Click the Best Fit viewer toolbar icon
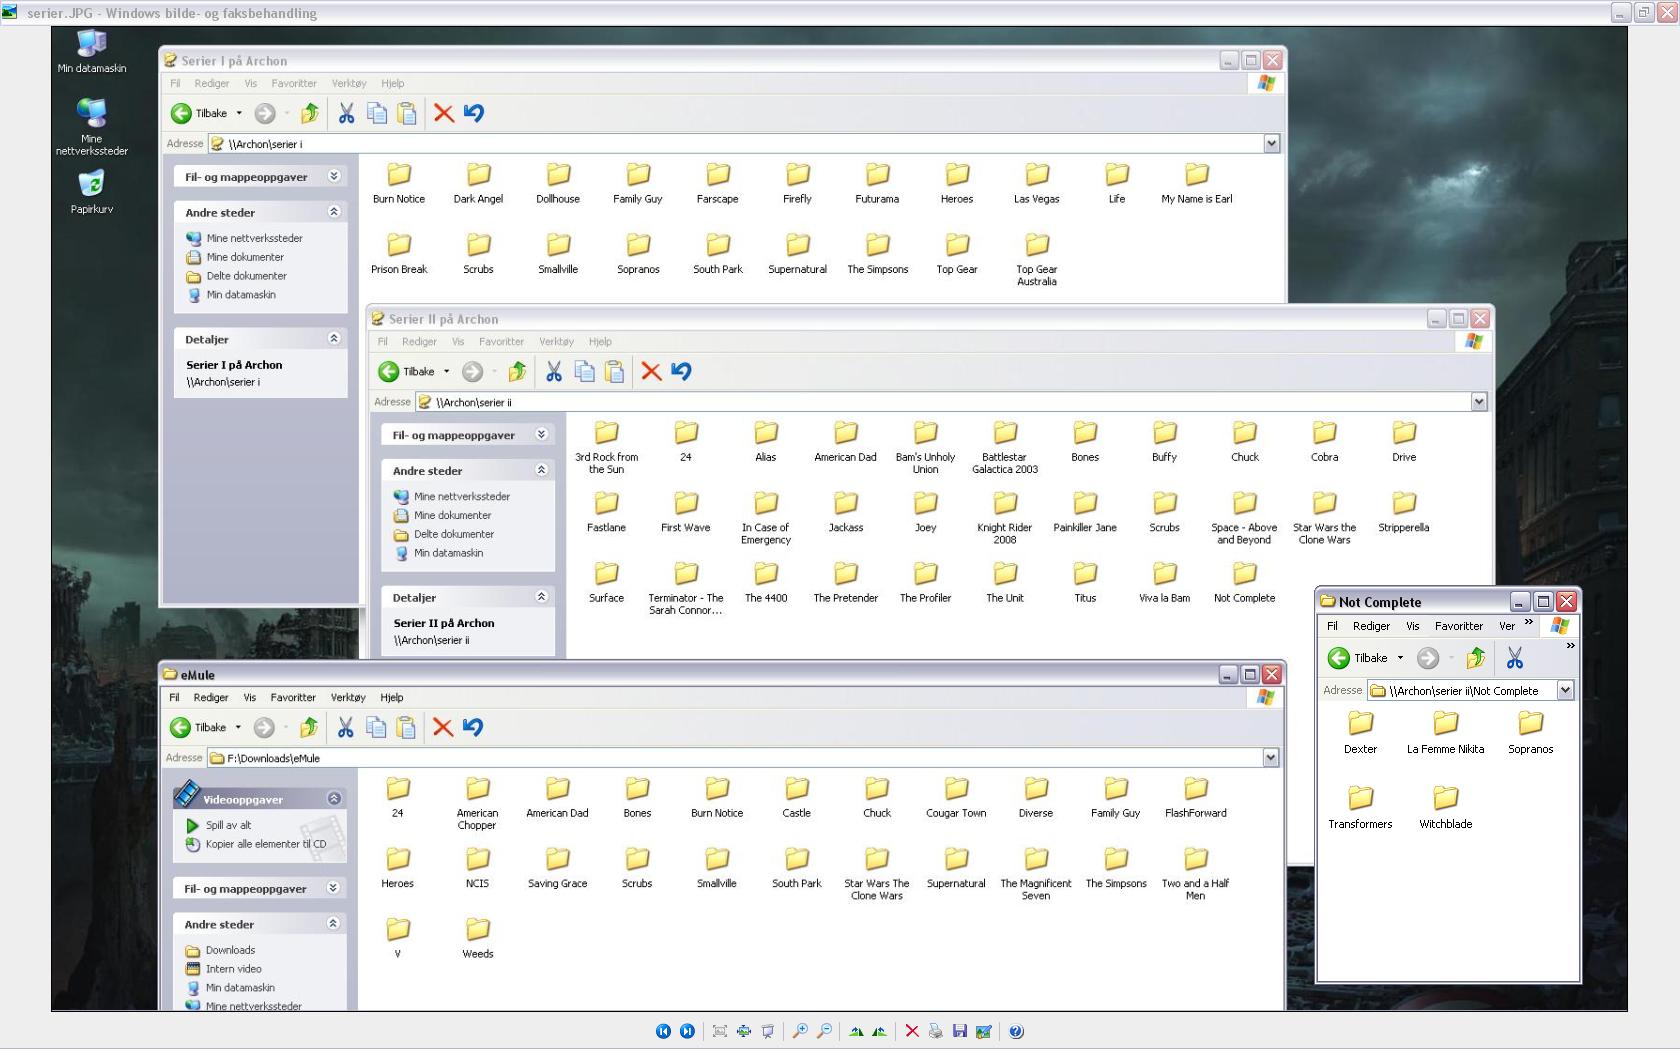Viewport: 1680px width, 1050px height. coord(719,1031)
